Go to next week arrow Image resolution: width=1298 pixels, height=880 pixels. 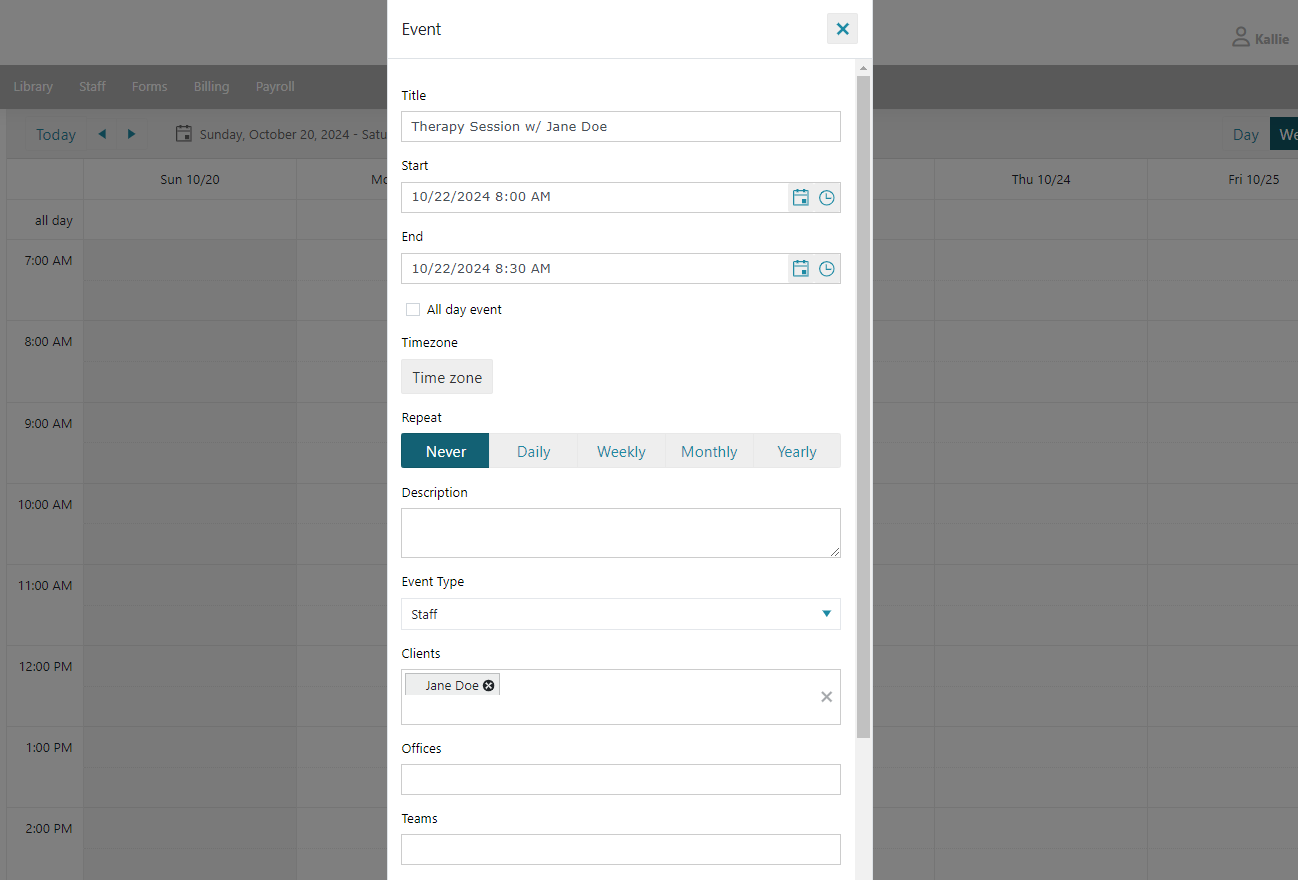[131, 134]
